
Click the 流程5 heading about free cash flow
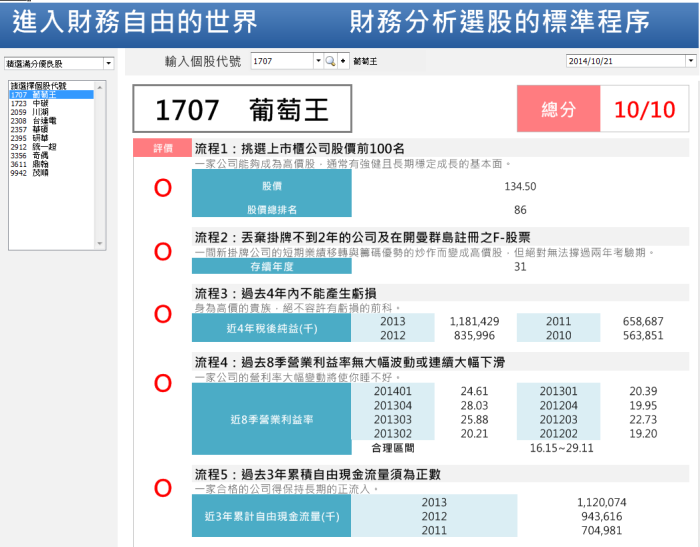(317, 474)
